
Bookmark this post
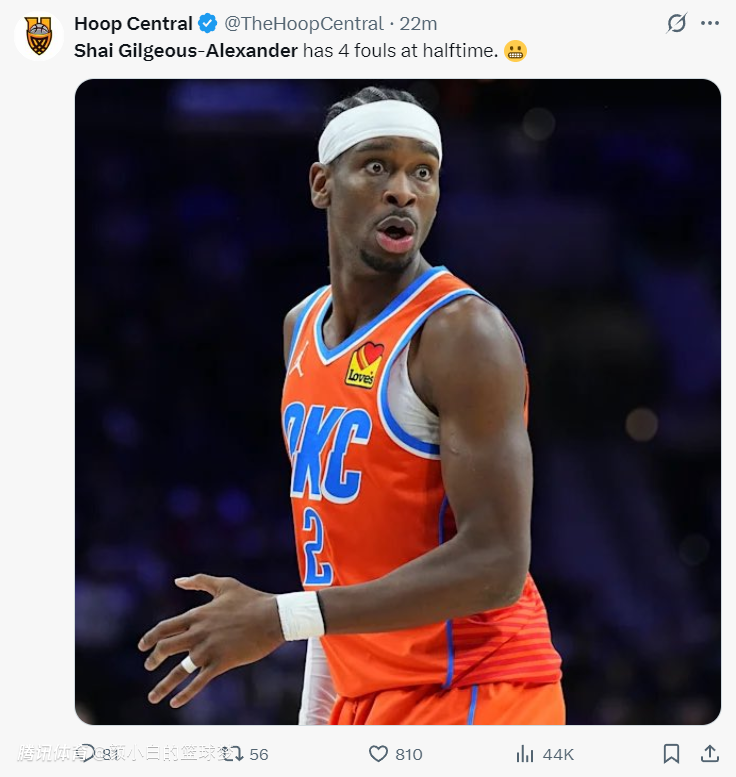672,754
